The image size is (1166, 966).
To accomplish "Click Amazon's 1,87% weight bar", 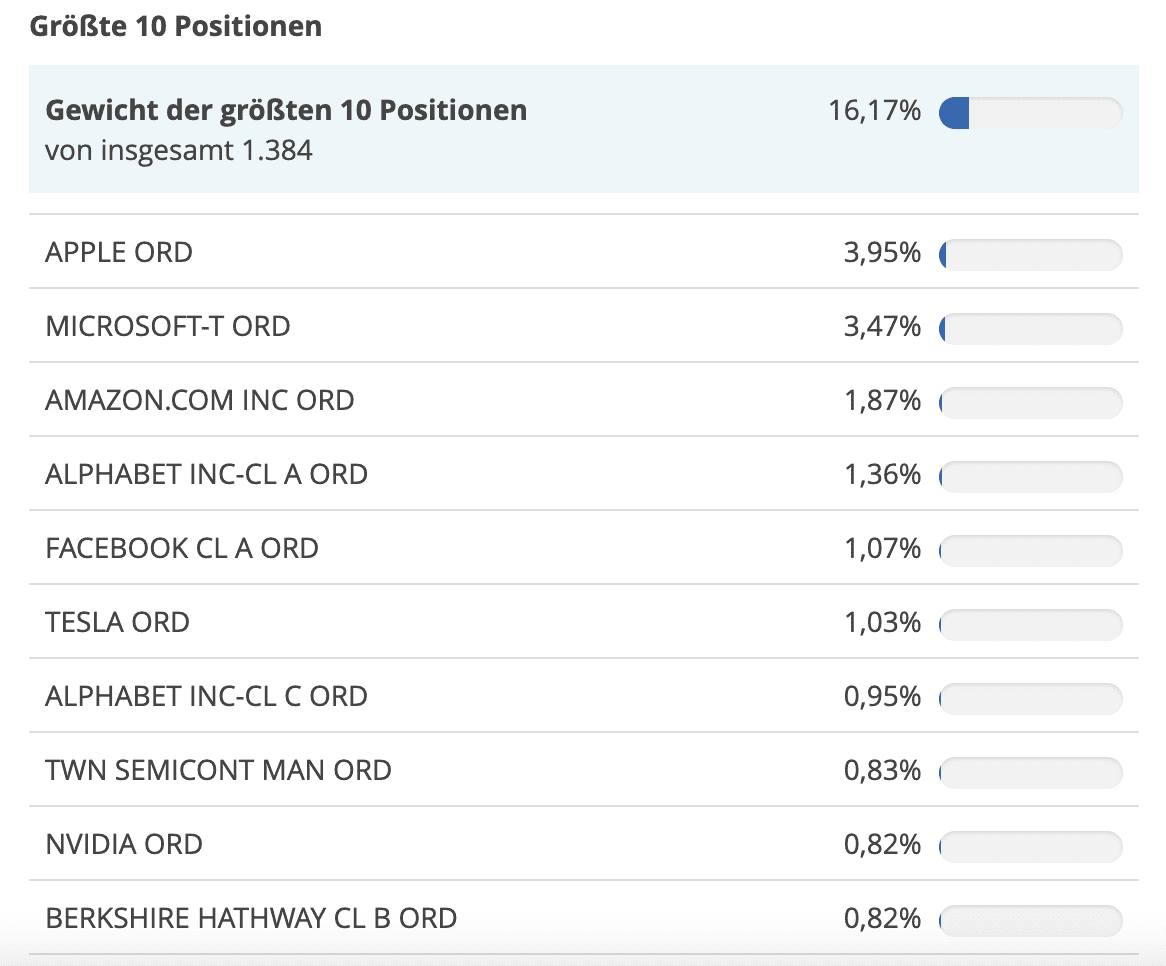I will click(x=1030, y=403).
